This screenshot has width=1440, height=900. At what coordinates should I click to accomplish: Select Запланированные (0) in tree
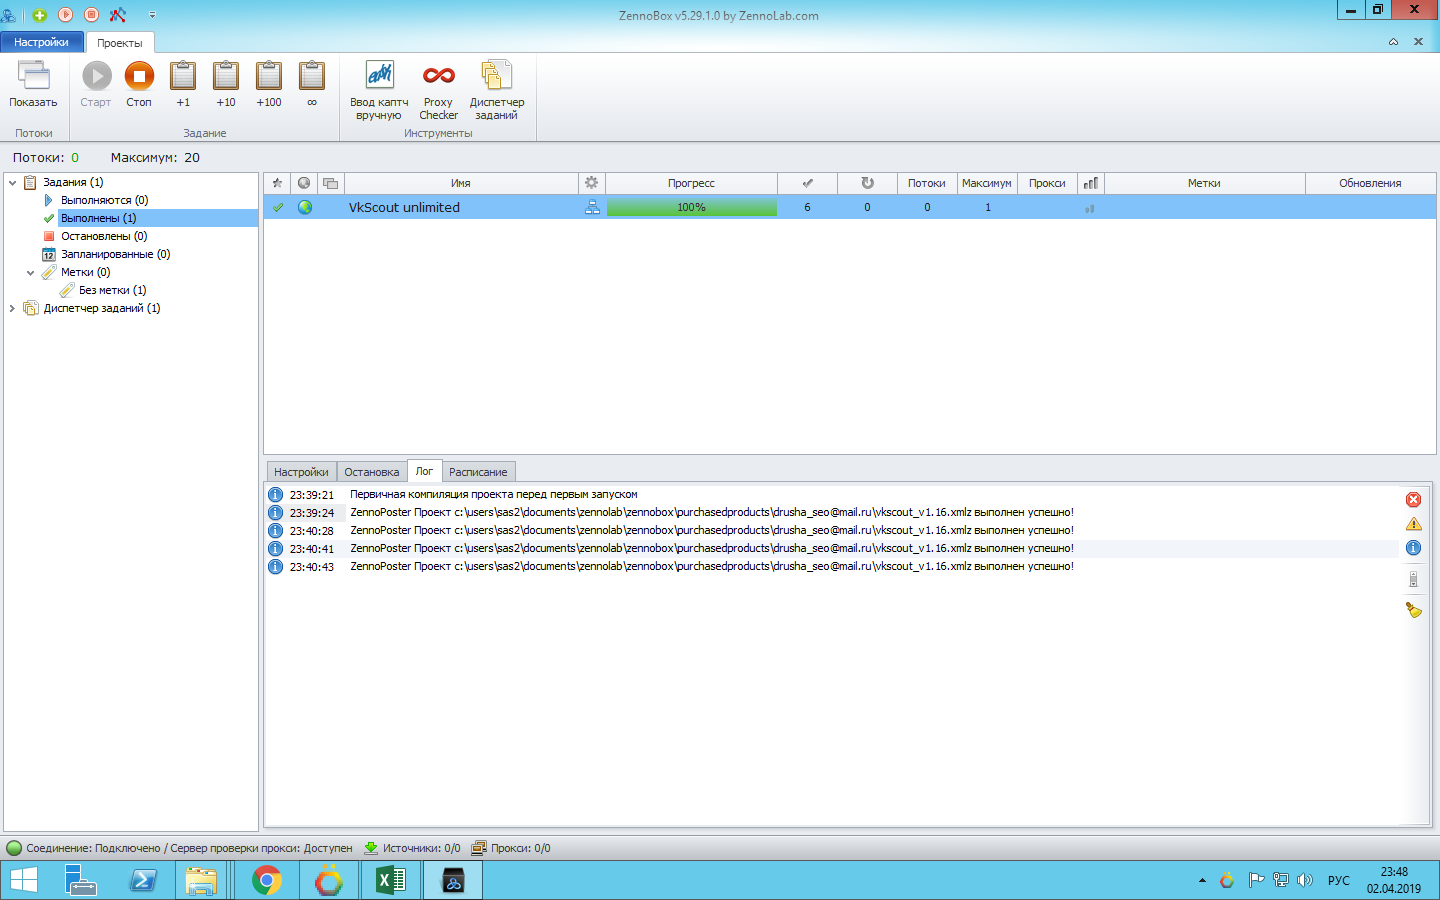(115, 254)
